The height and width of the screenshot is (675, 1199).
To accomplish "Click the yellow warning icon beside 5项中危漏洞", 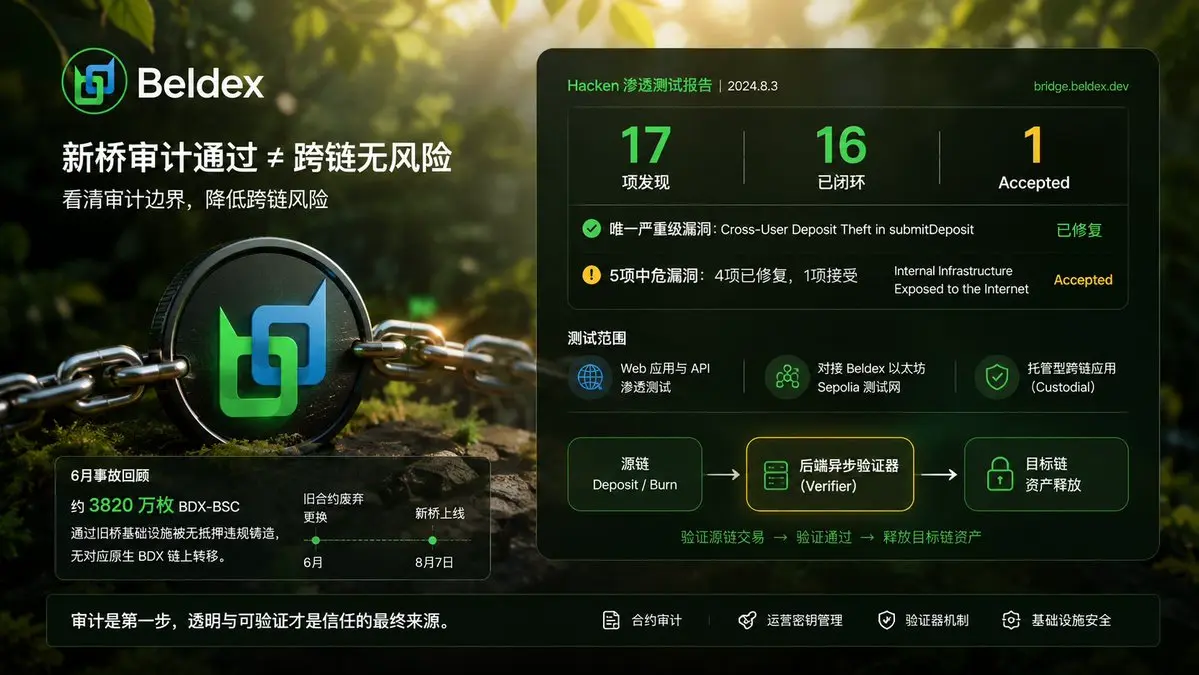I will (x=591, y=274).
